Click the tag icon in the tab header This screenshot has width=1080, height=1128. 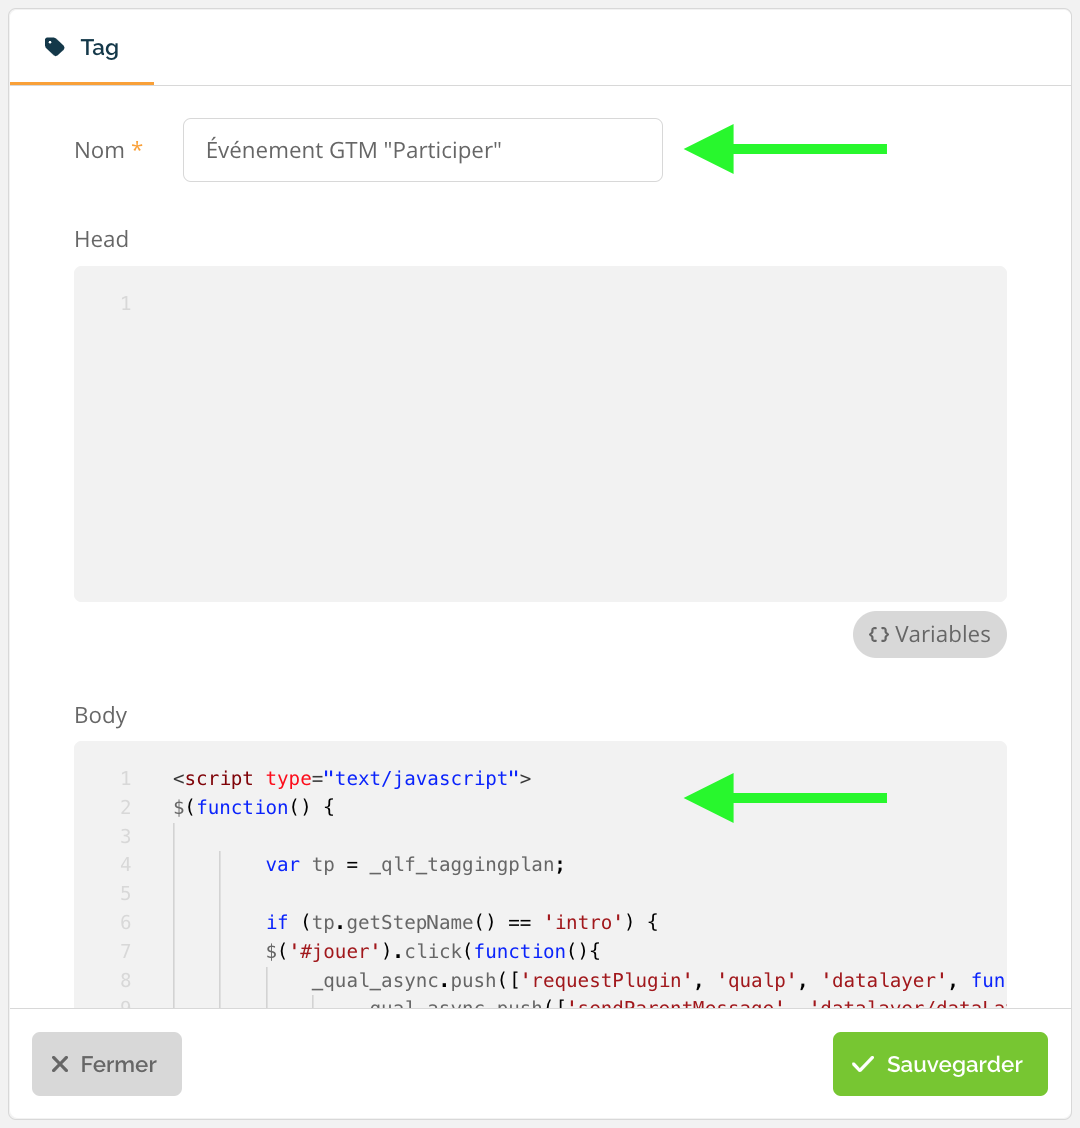(x=55, y=47)
